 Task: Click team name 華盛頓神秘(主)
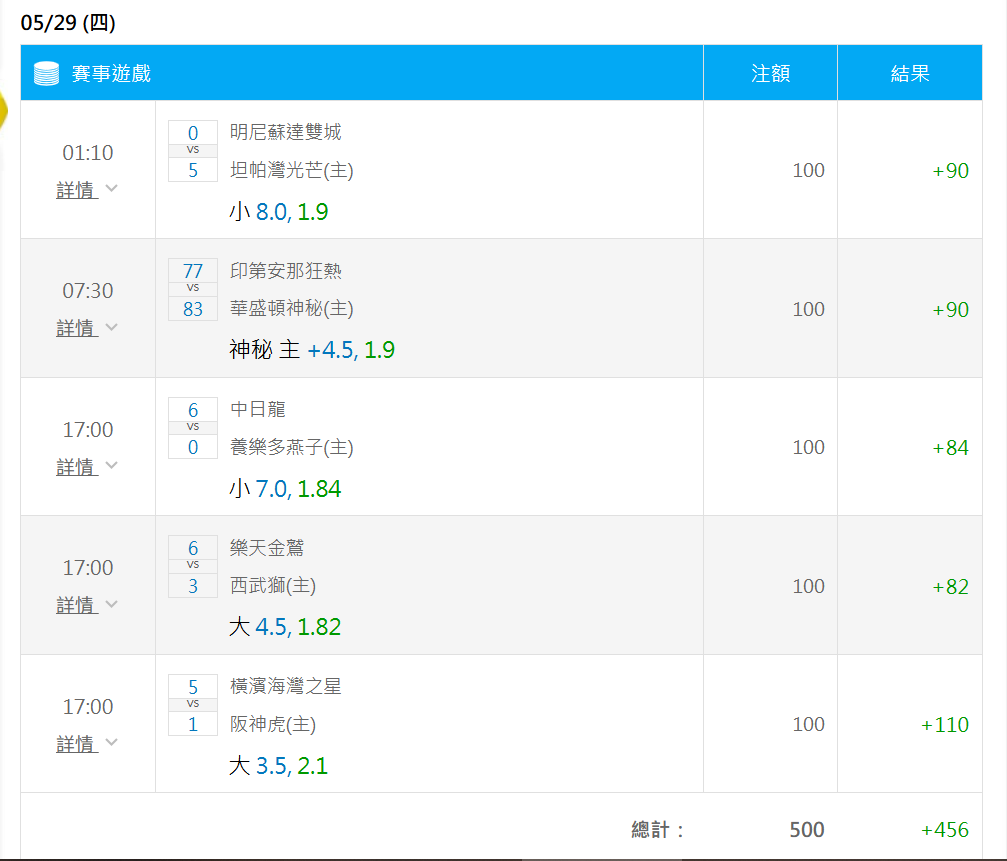(292, 308)
